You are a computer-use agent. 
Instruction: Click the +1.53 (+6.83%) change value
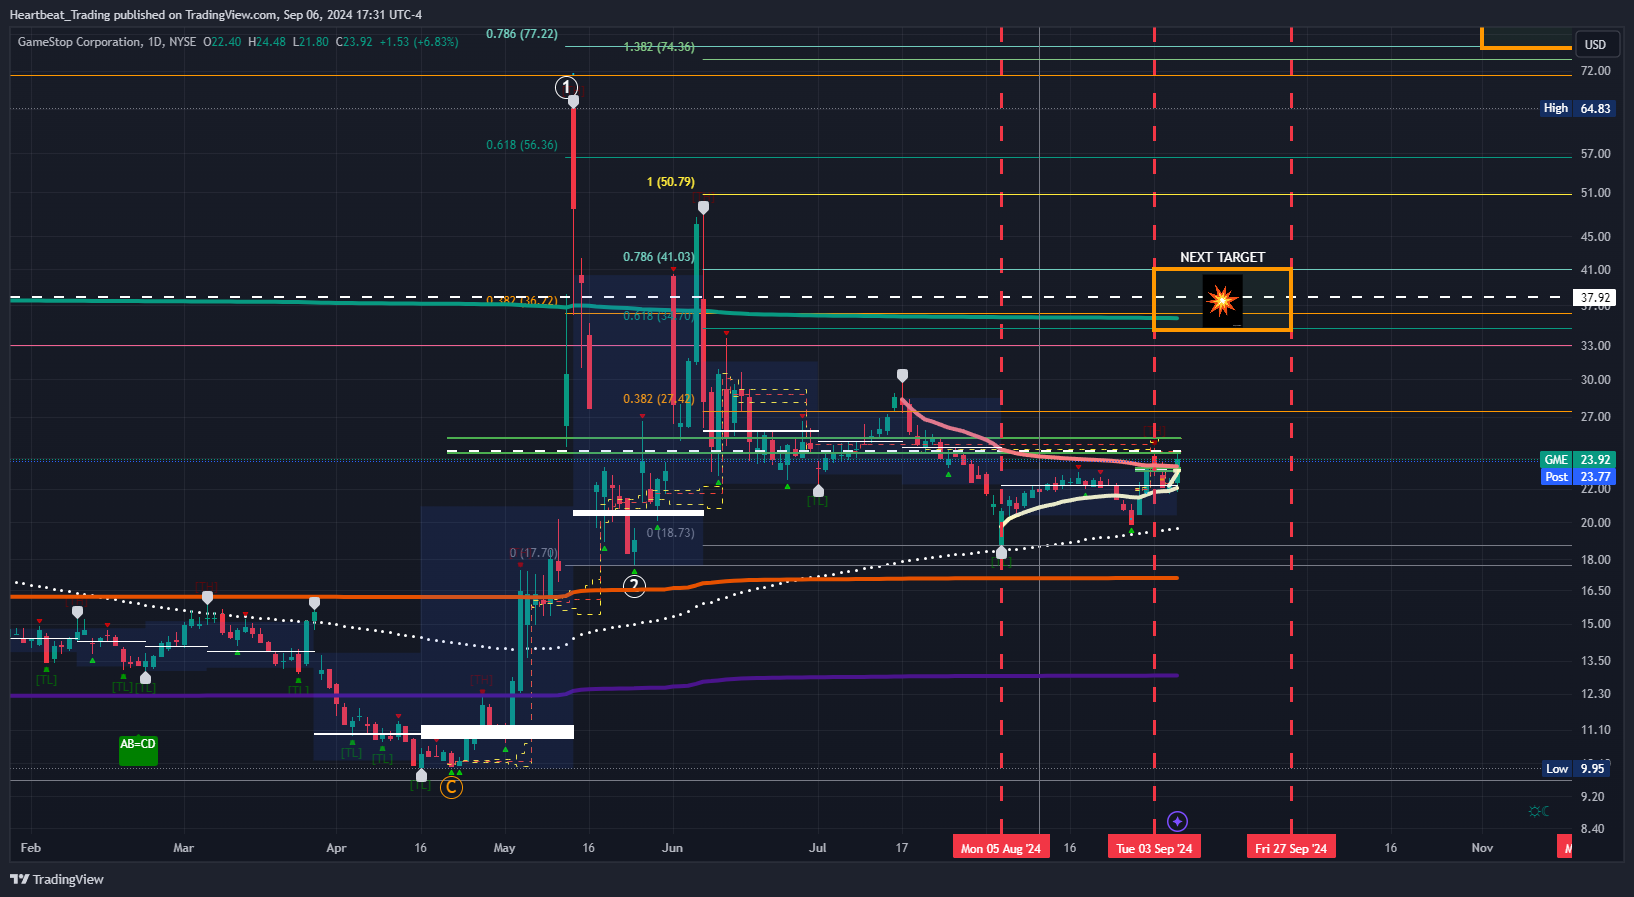click(419, 42)
